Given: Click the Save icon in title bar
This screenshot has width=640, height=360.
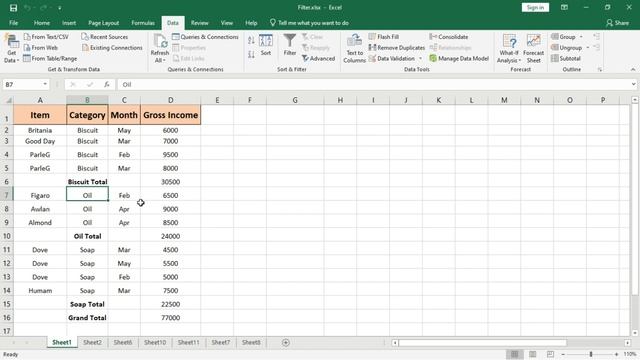Looking at the screenshot, I should pos(13,8).
